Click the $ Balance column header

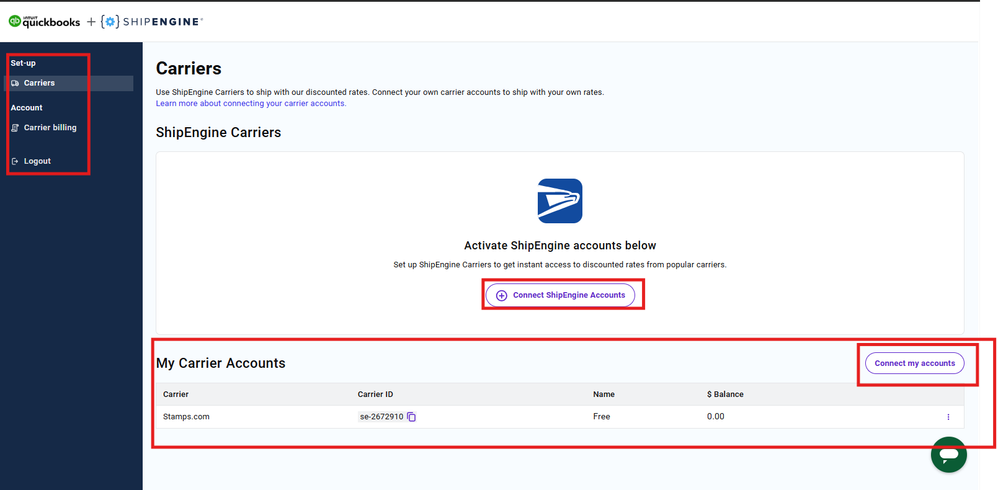pyautogui.click(x=725, y=395)
